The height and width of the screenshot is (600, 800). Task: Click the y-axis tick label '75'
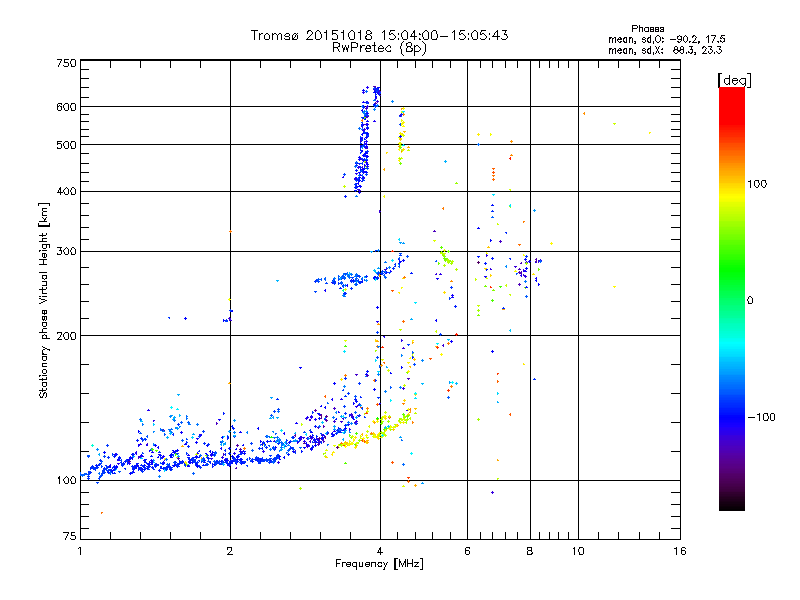(x=70, y=536)
